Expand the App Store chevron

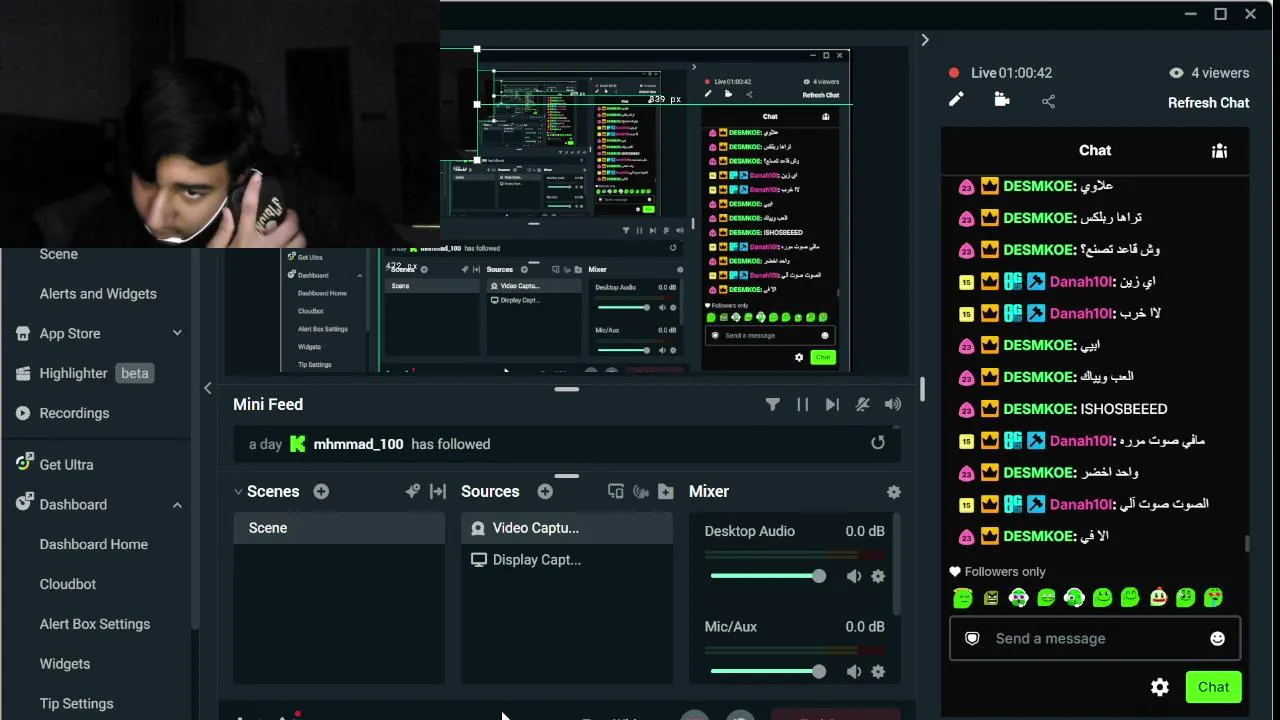pos(177,333)
